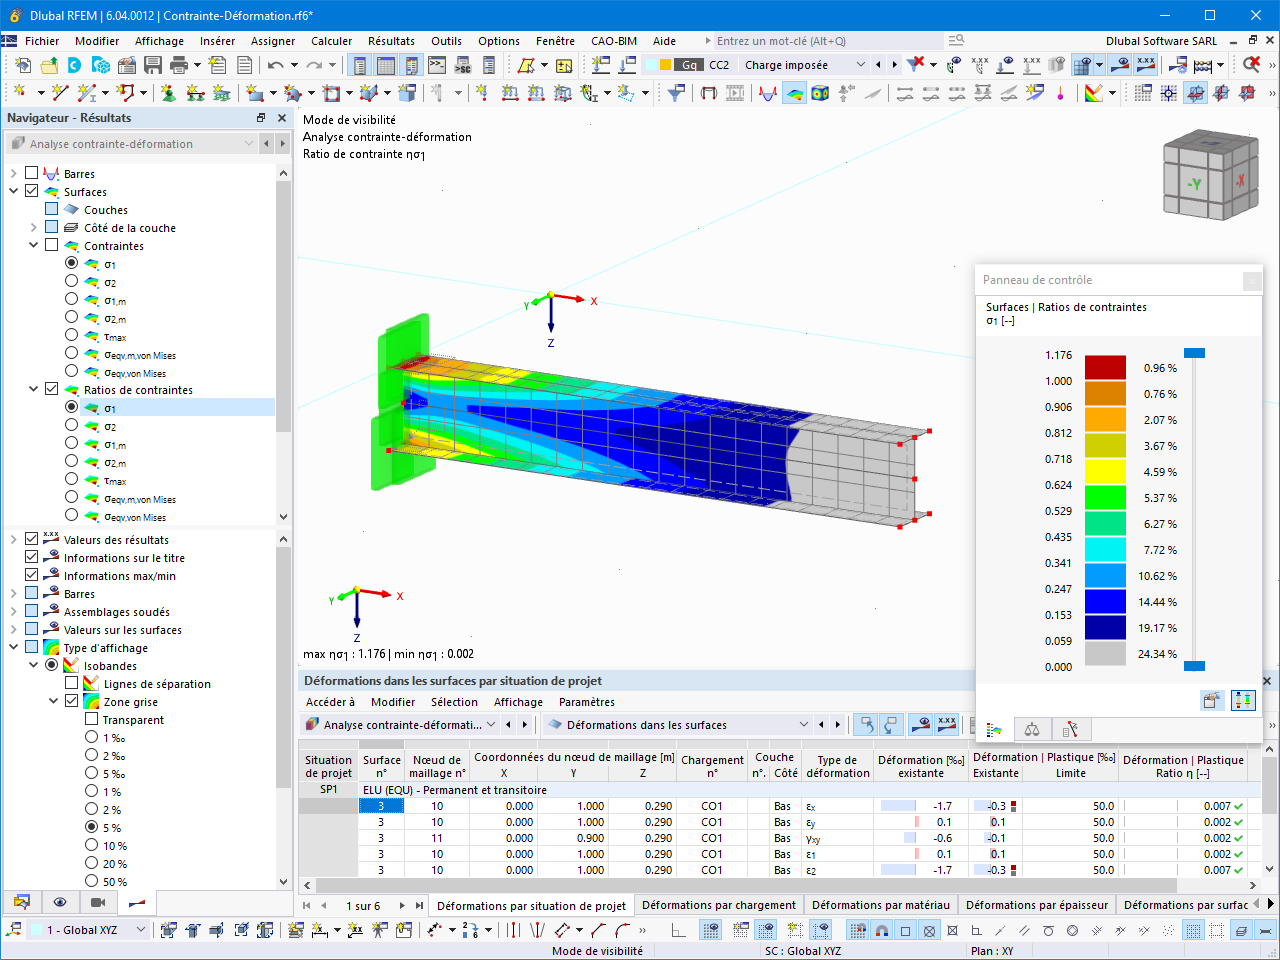Collapse the Contraintes tree node
Screen dimensions: 1280x960
pyautogui.click(x=34, y=245)
